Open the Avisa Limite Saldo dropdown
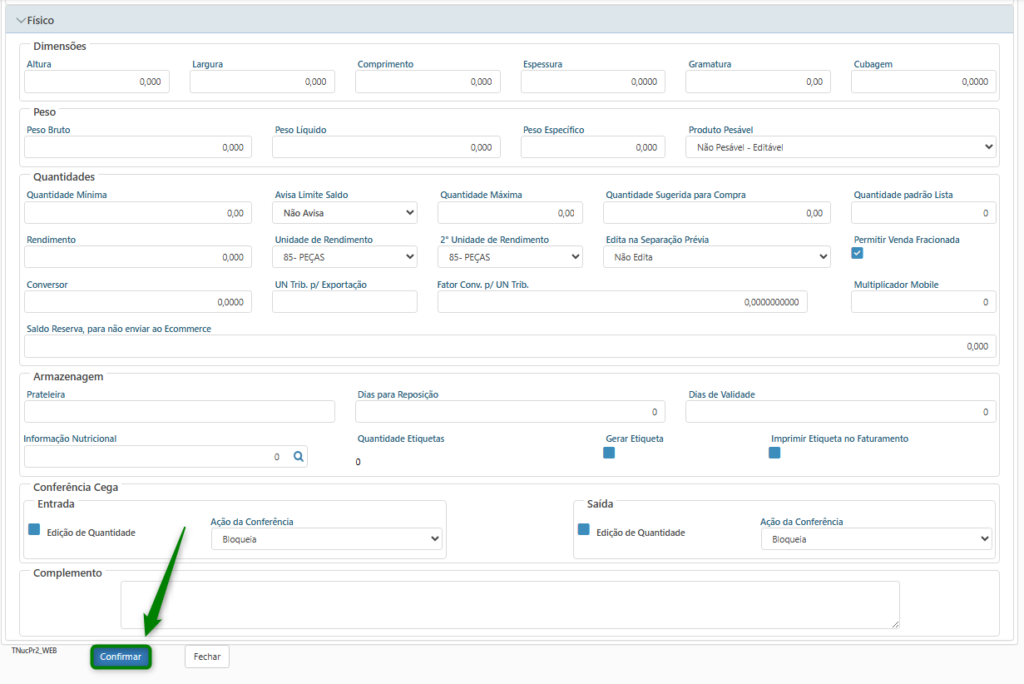 pyautogui.click(x=345, y=212)
